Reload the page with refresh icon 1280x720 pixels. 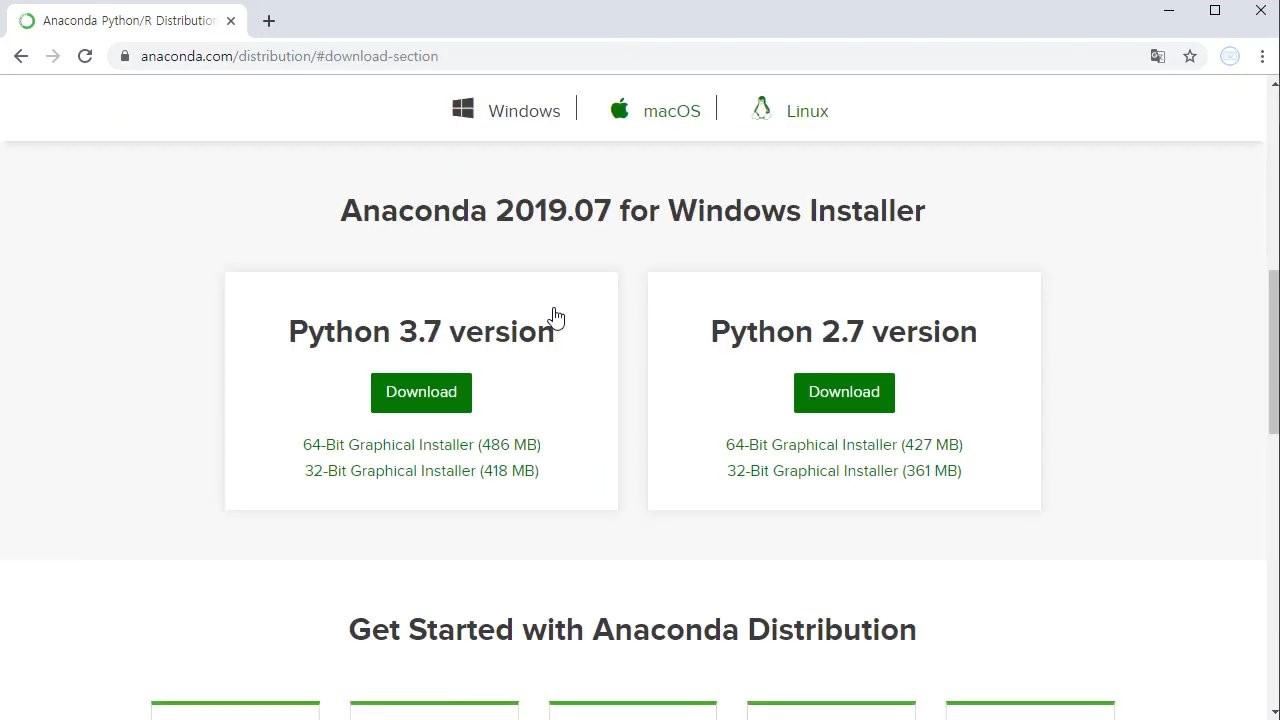(85, 56)
